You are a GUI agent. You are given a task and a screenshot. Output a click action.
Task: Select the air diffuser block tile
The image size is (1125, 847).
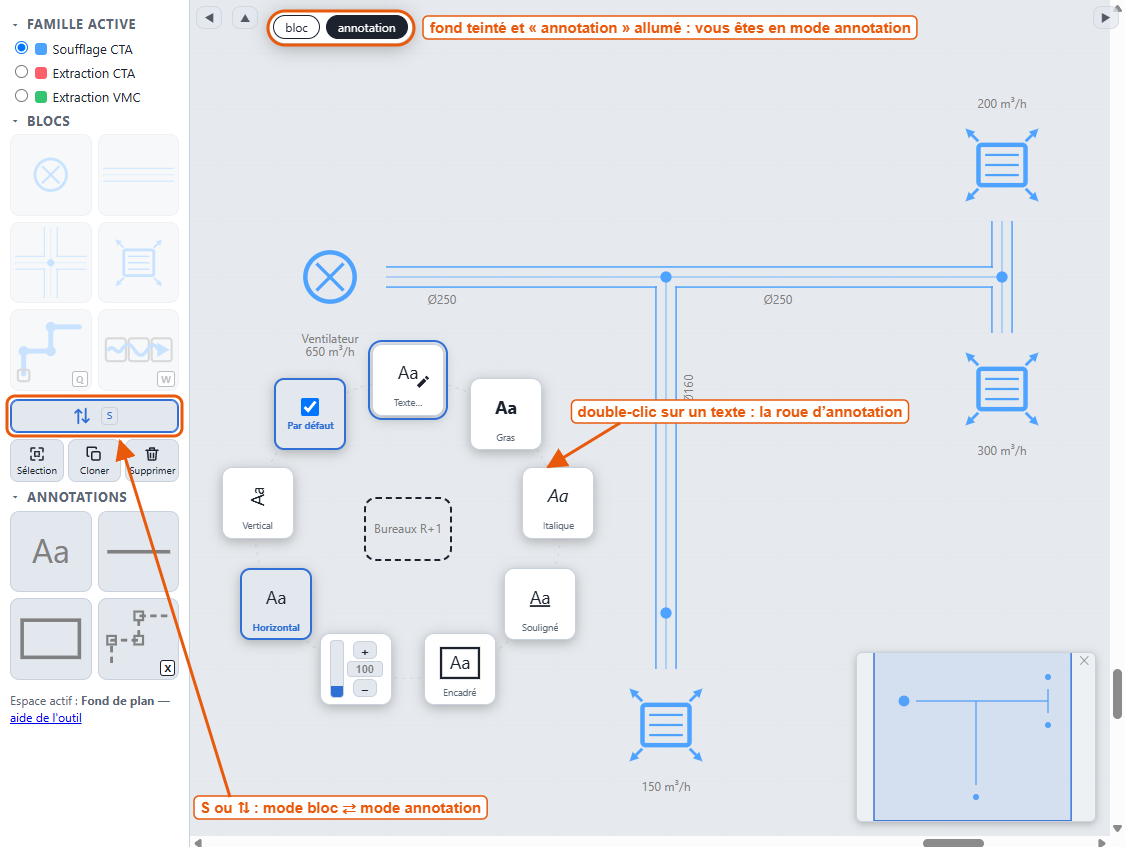tap(138, 262)
